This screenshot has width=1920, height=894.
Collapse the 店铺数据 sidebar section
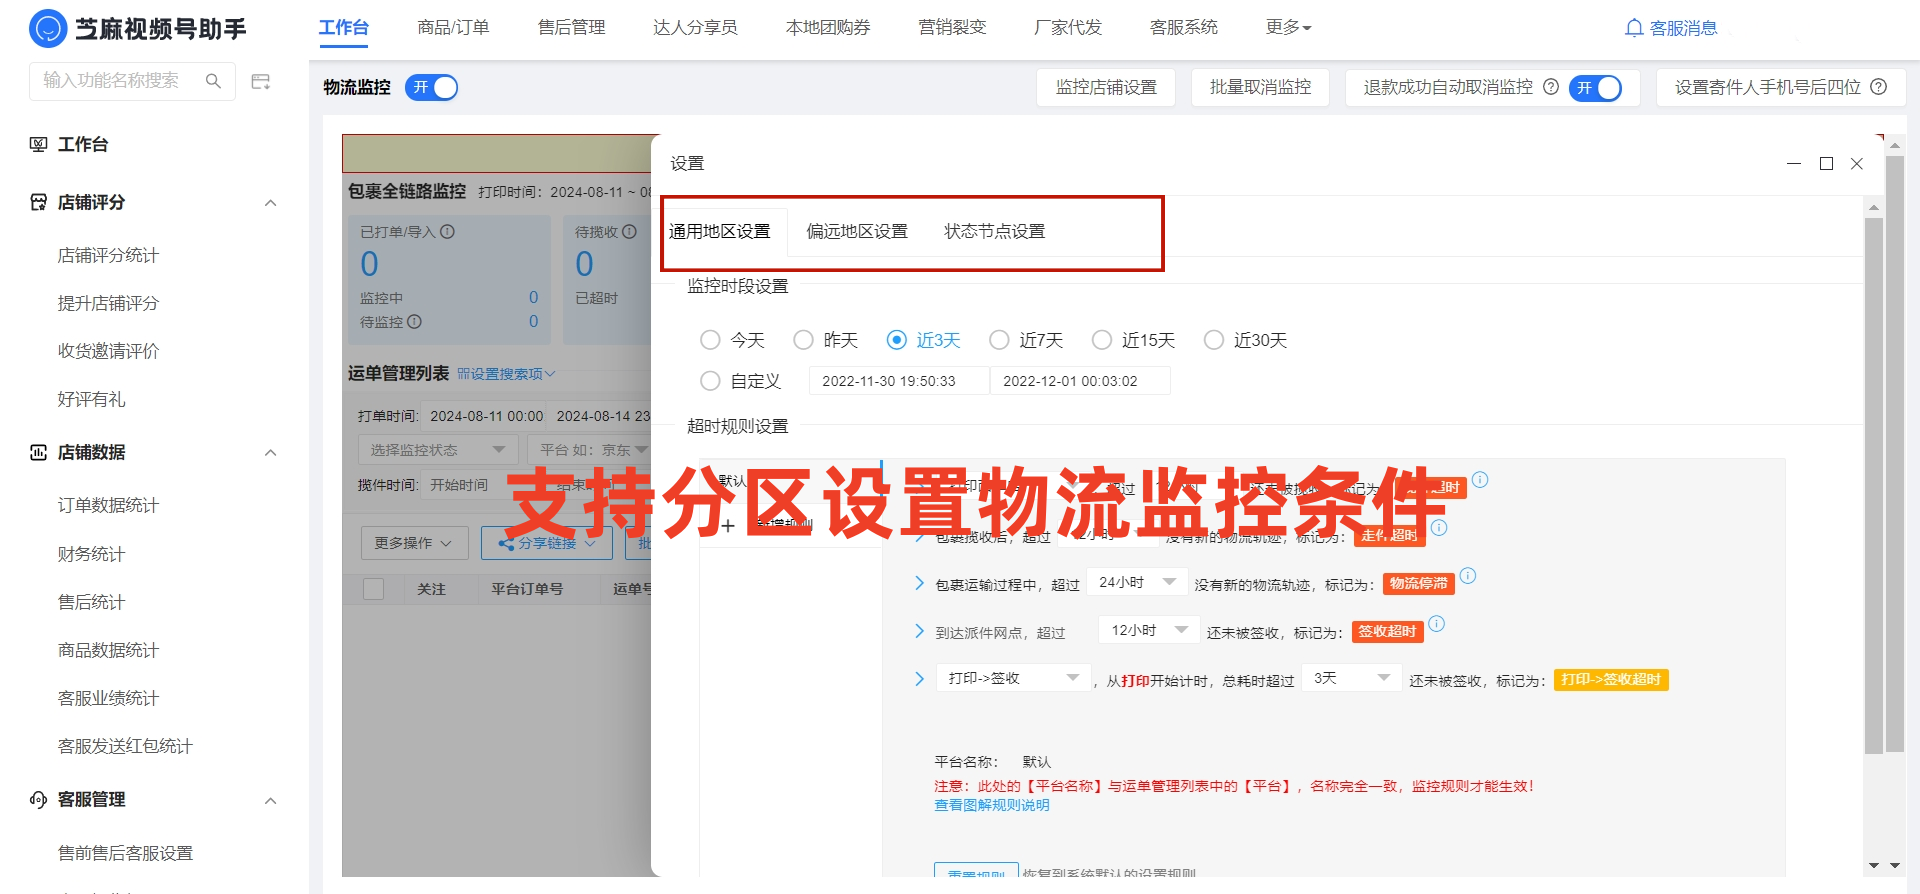pos(270,453)
